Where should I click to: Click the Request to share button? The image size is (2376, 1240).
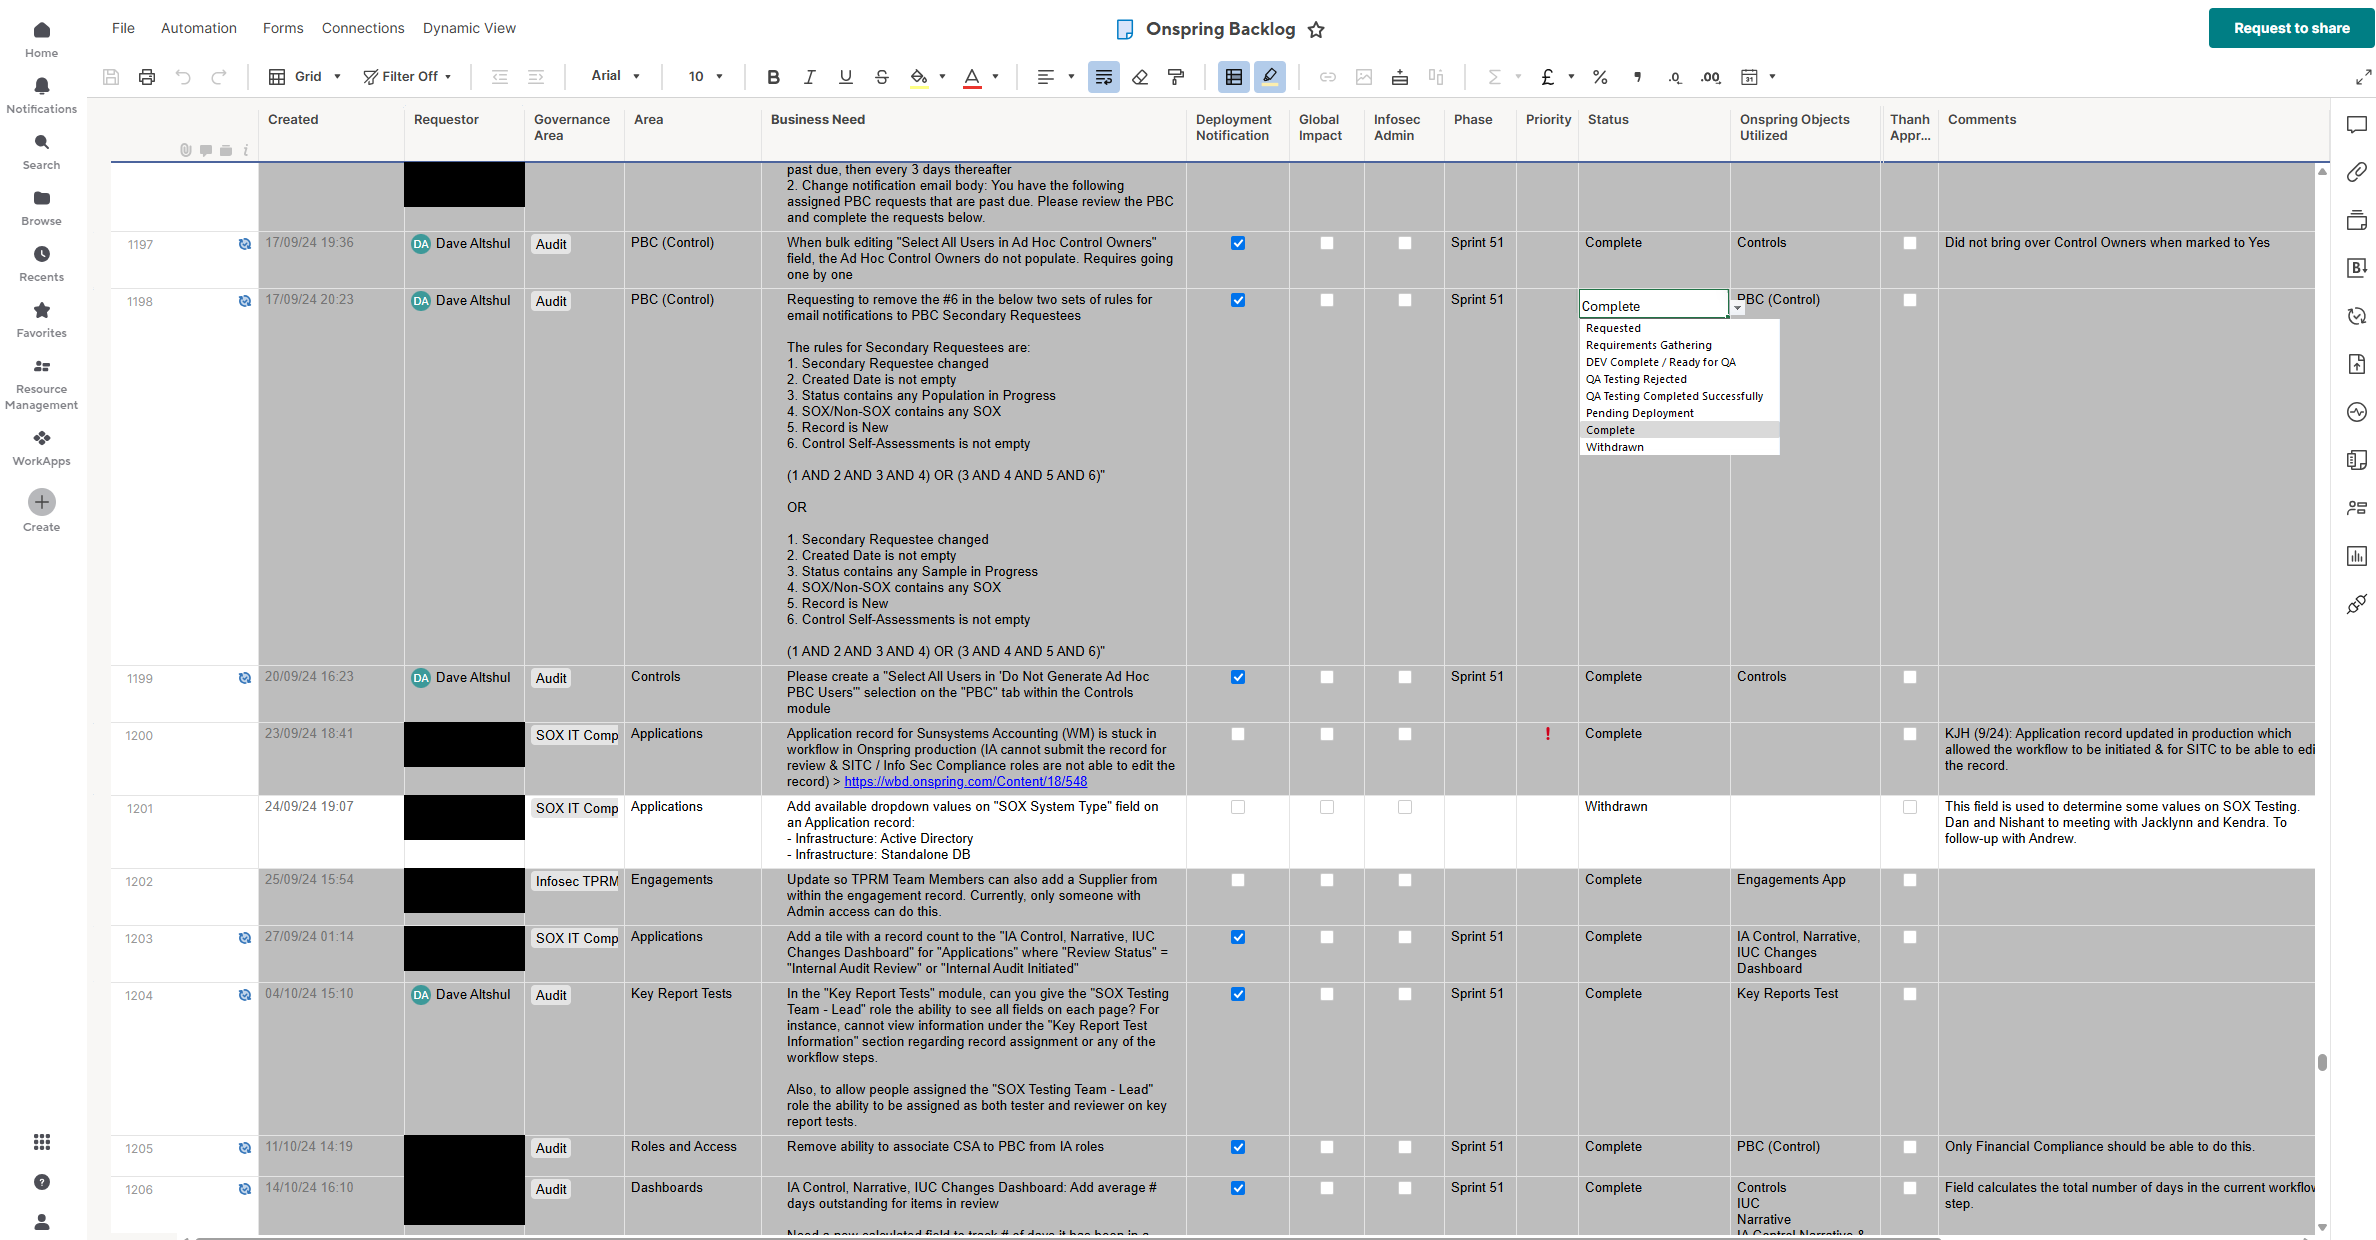coord(2291,28)
